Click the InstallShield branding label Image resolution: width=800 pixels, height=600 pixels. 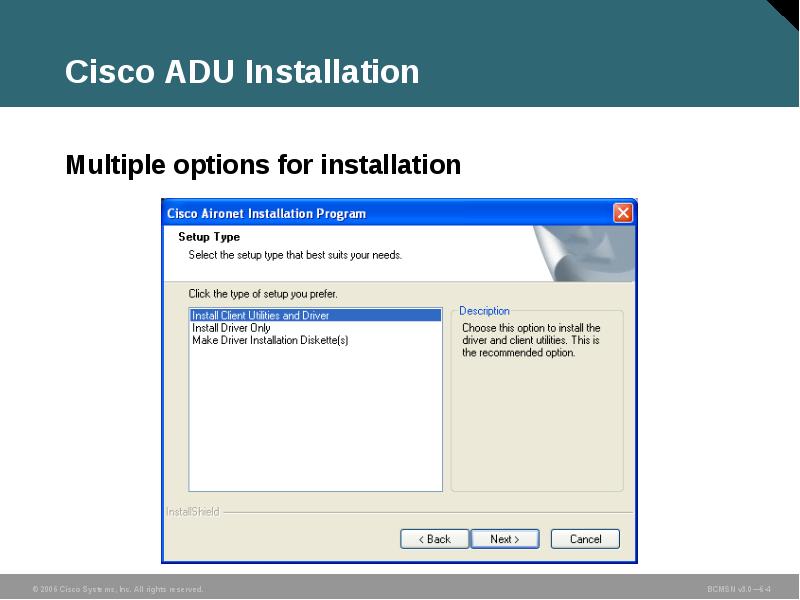coord(190,510)
